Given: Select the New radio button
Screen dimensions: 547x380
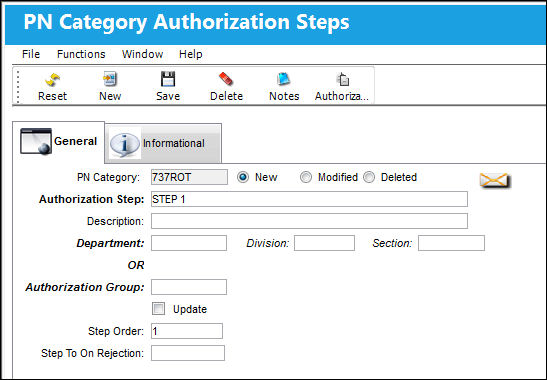Looking at the screenshot, I should click(243, 177).
